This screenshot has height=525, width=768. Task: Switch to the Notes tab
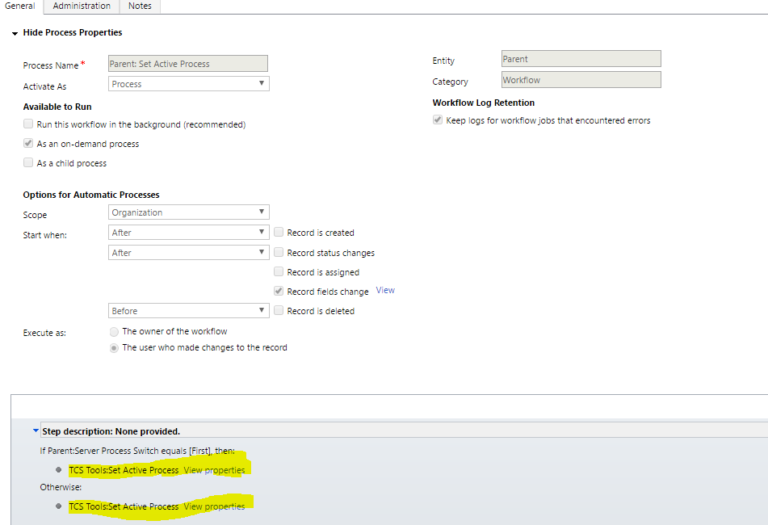140,6
